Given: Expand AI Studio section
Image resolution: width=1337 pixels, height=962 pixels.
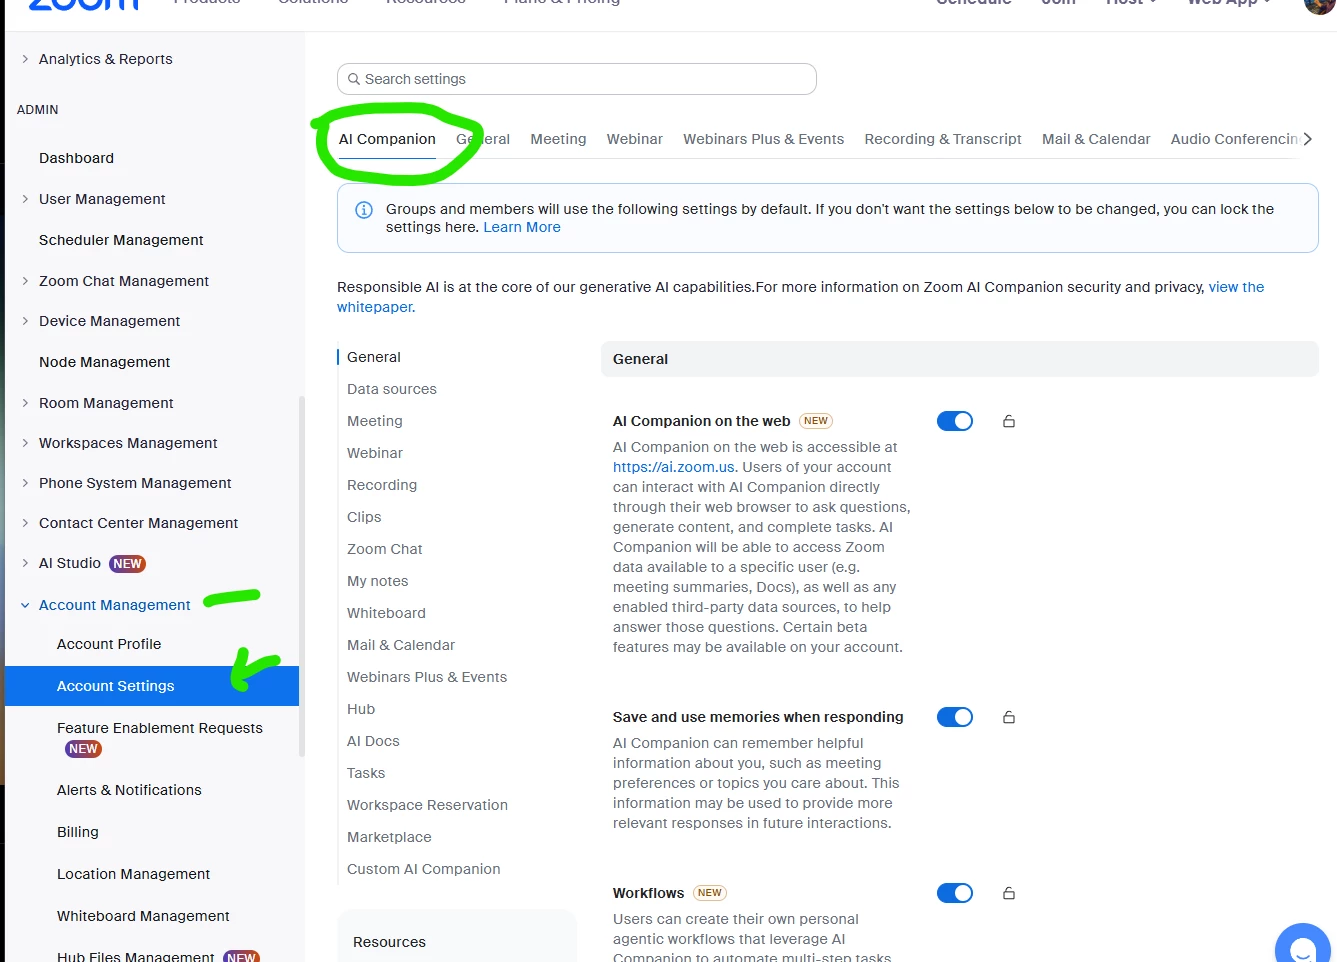Looking at the screenshot, I should pyautogui.click(x=25, y=563).
